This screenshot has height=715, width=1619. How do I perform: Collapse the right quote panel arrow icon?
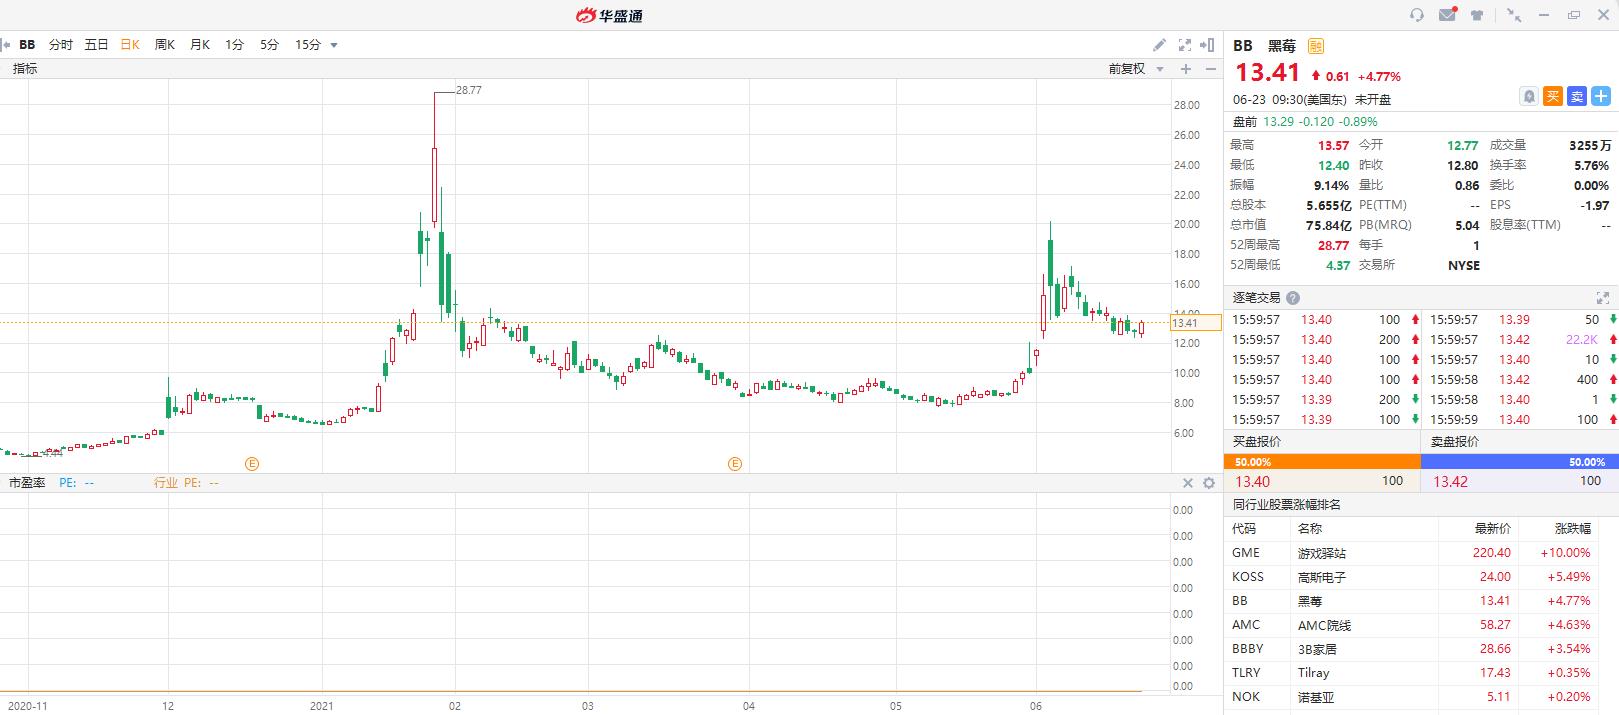coord(1209,45)
